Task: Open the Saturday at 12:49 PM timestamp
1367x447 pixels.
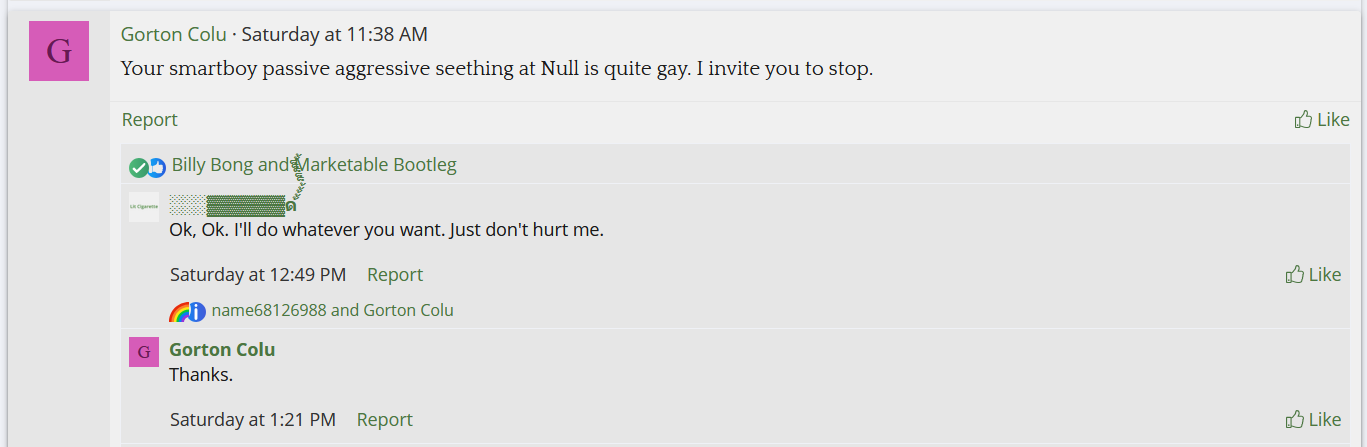Action: (x=258, y=275)
